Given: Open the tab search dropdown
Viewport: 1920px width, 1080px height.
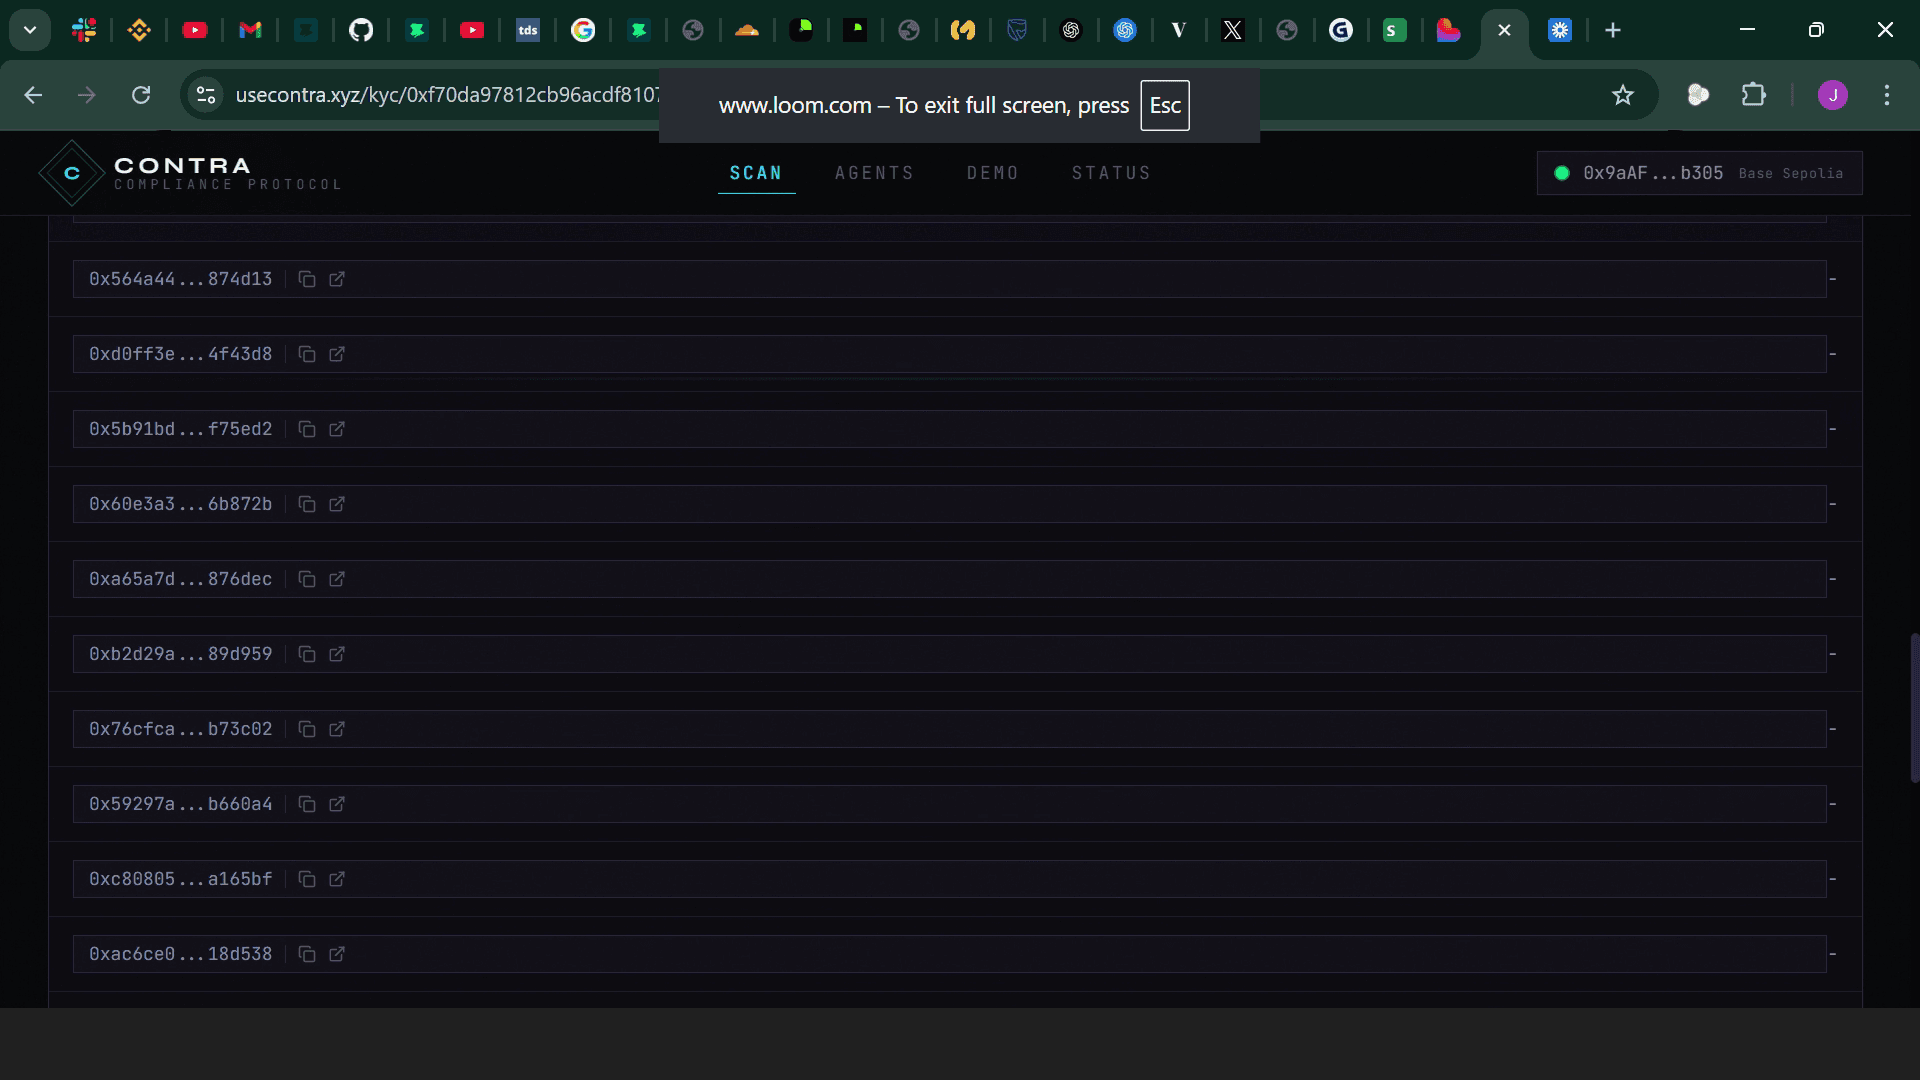Looking at the screenshot, I should pos(30,30).
